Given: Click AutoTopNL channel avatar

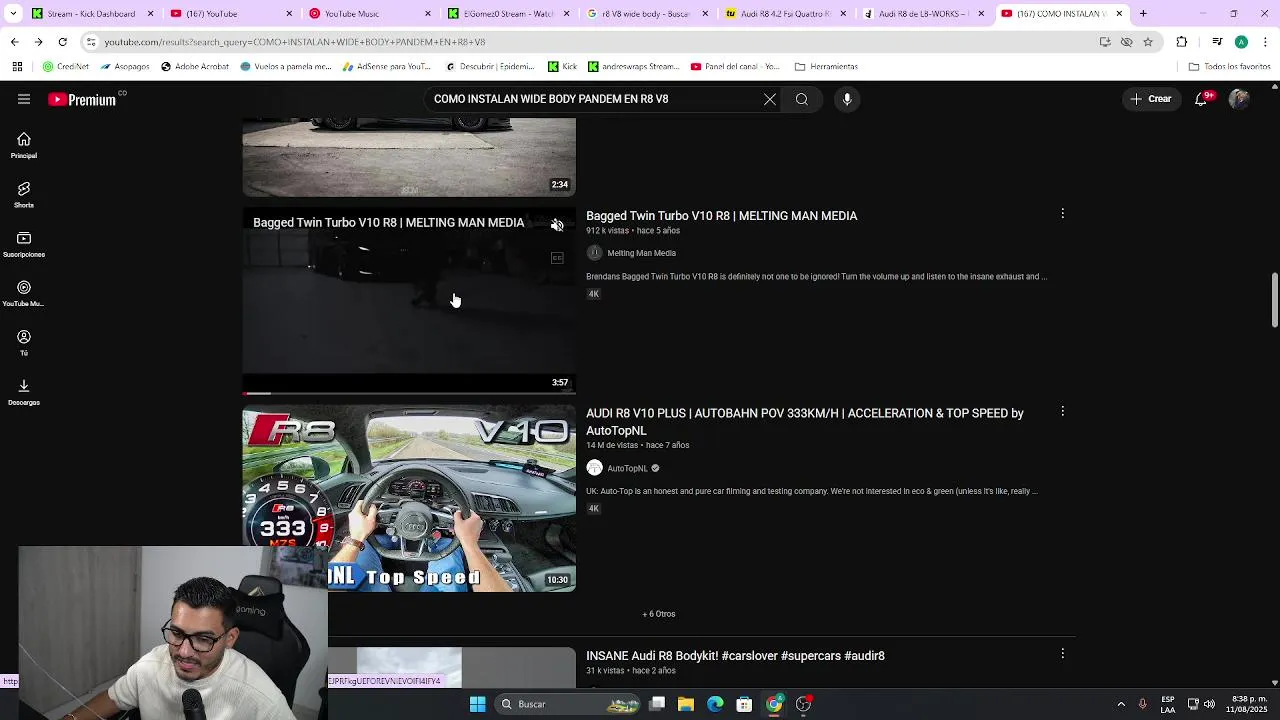Looking at the screenshot, I should click(594, 468).
